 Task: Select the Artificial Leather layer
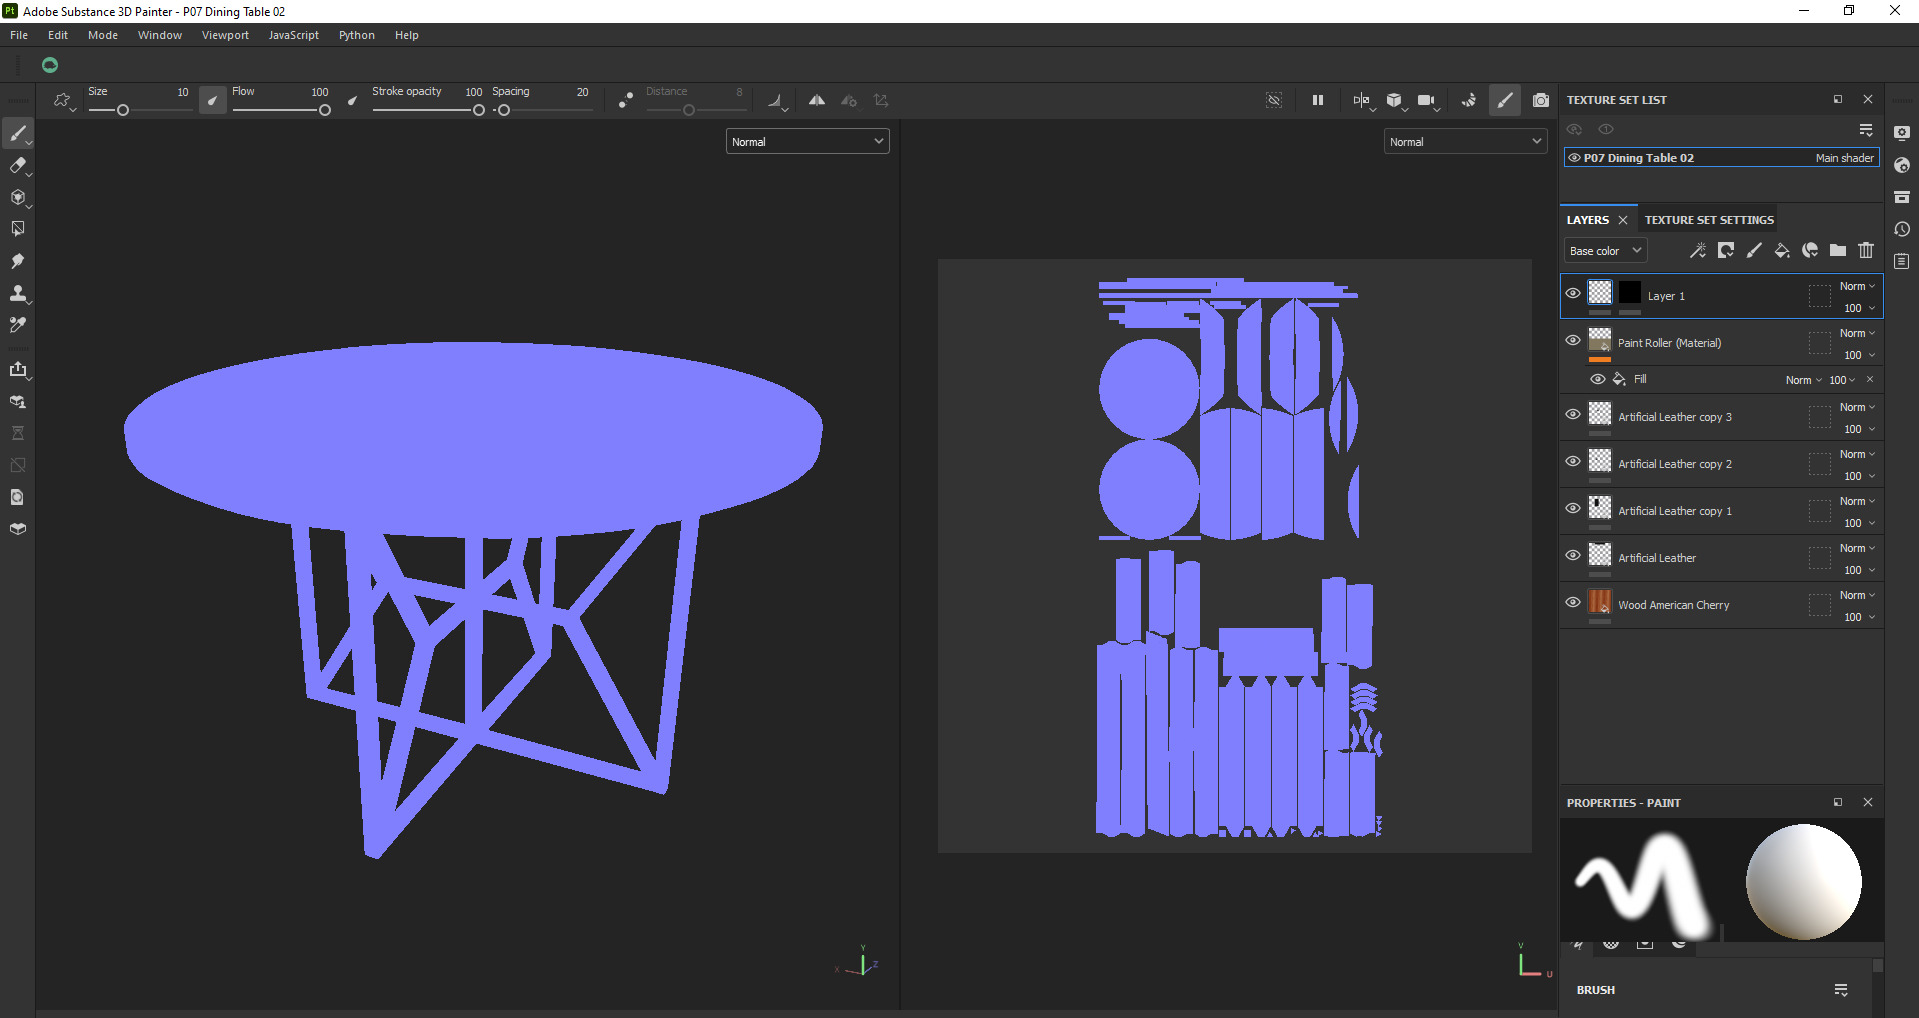1721,558
